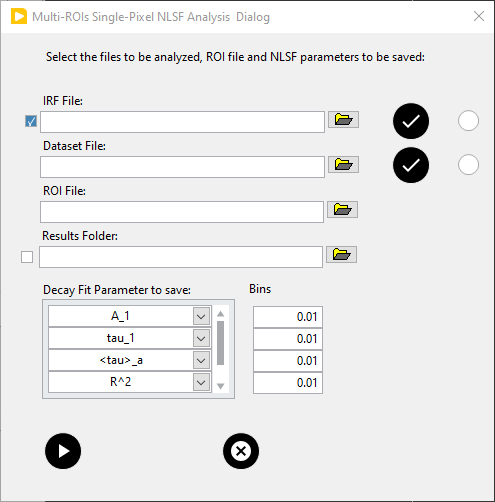Image resolution: width=495 pixels, height=502 pixels.
Task: Click the parameter list scrollbar thumb
Action: (220, 343)
